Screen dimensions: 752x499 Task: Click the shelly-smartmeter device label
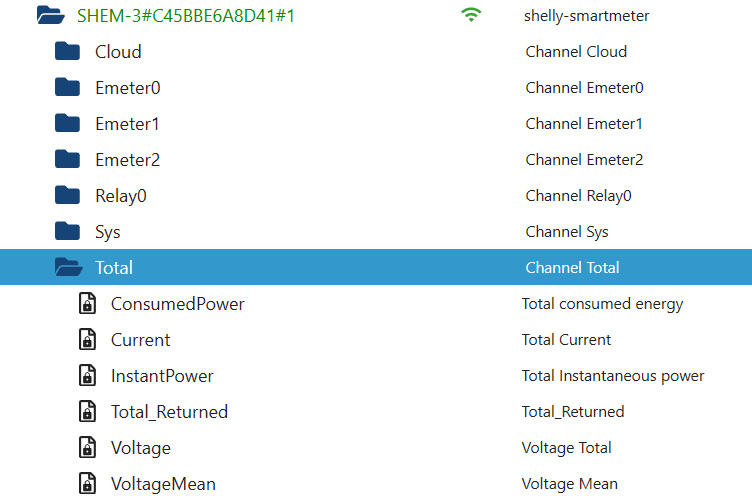[586, 16]
